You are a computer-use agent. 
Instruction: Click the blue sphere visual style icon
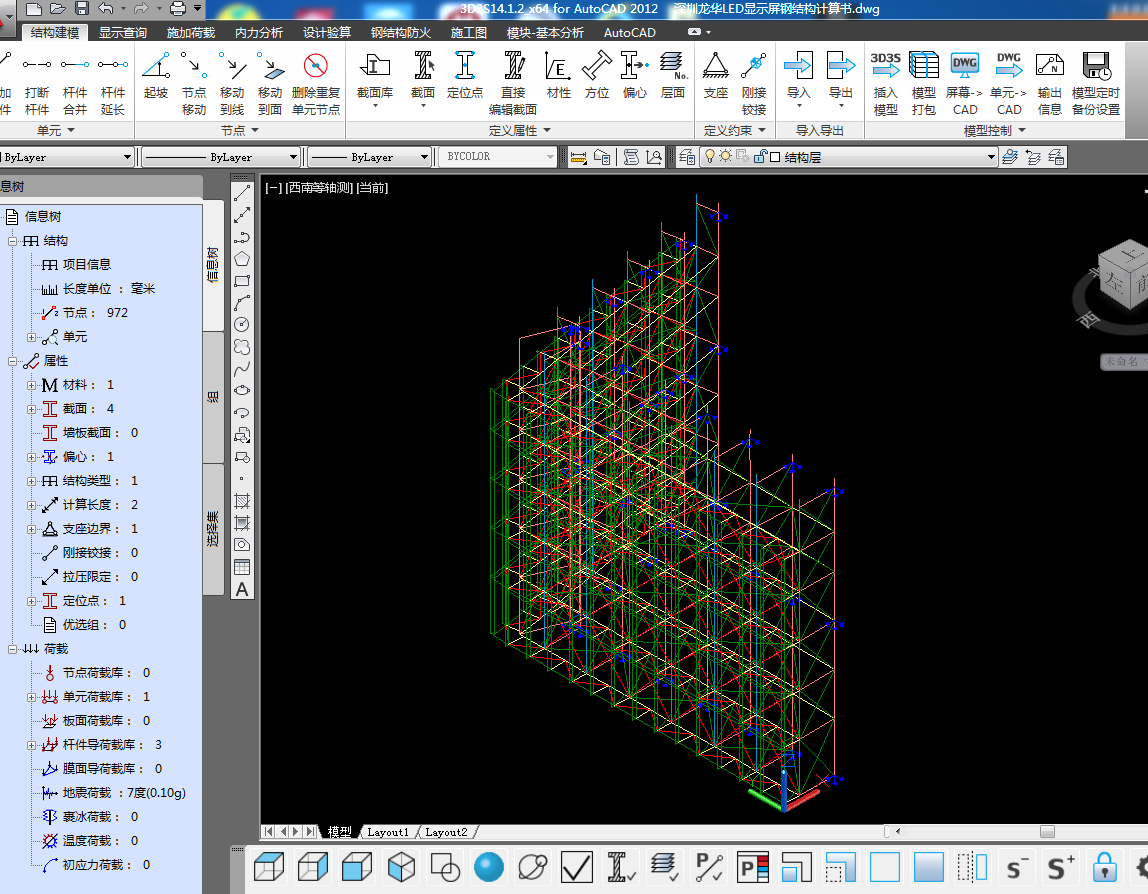488,865
